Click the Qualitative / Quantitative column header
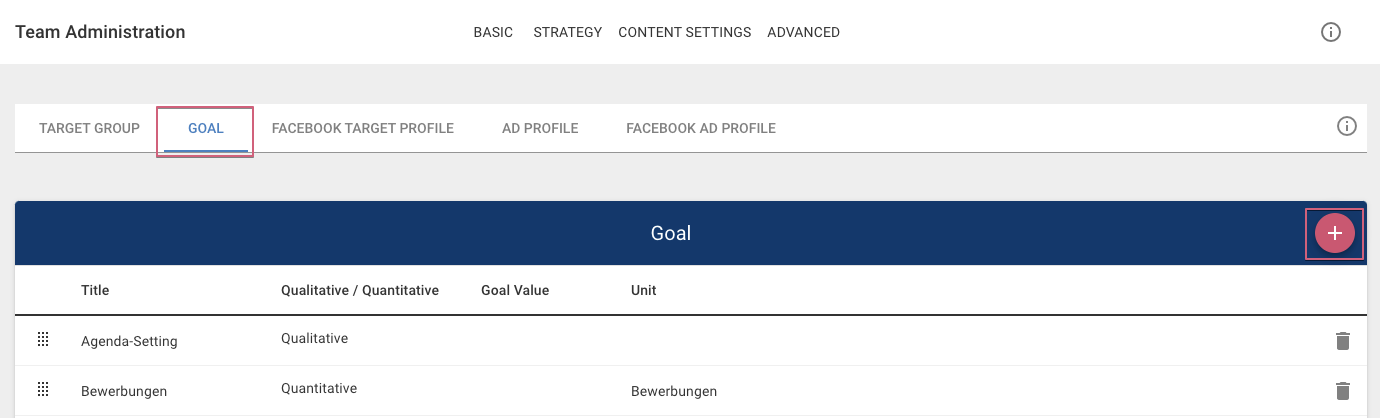Image resolution: width=1380 pixels, height=418 pixels. [360, 290]
